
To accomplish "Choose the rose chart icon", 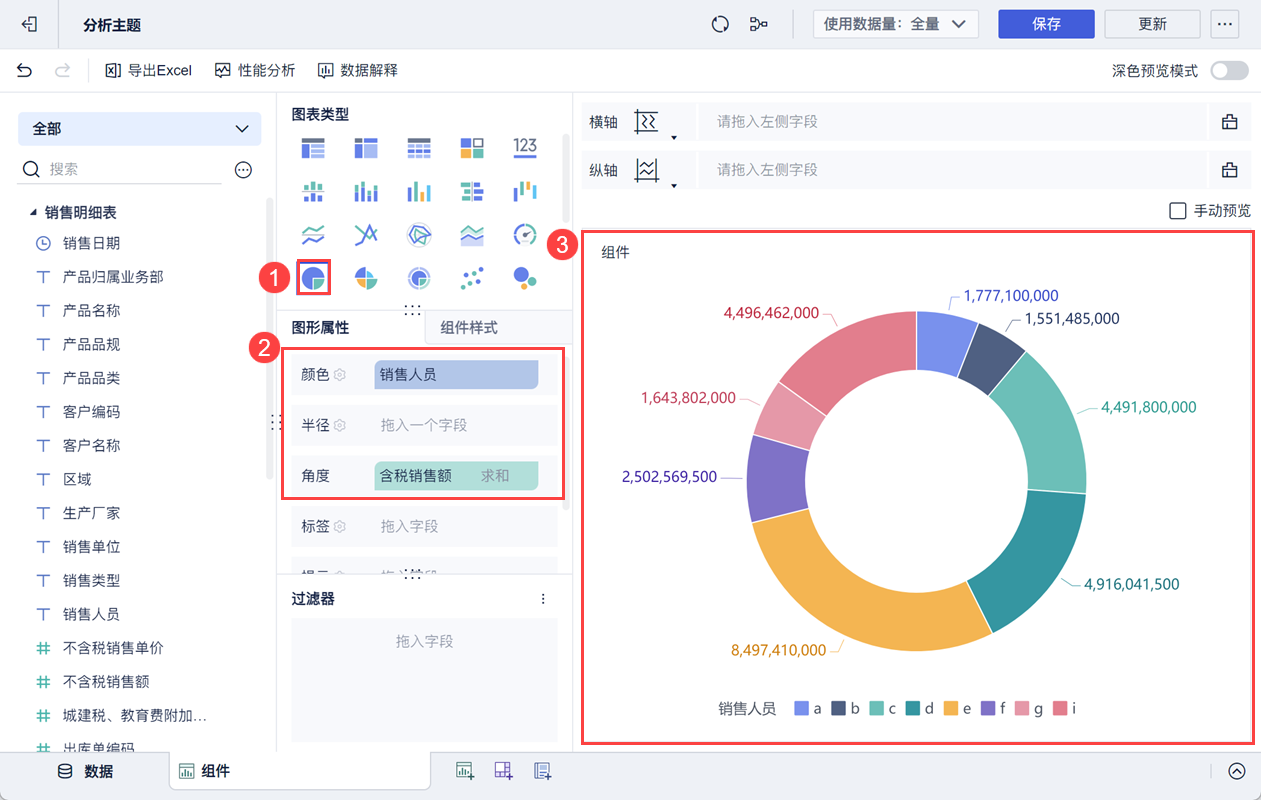I will 366,278.
